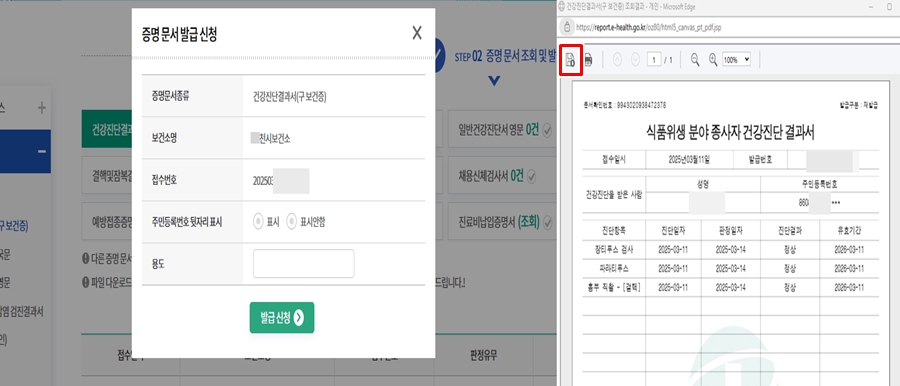Screen dimensions: 900x386
Task: Zoom out the report with the minus magnifier
Action: pos(695,59)
